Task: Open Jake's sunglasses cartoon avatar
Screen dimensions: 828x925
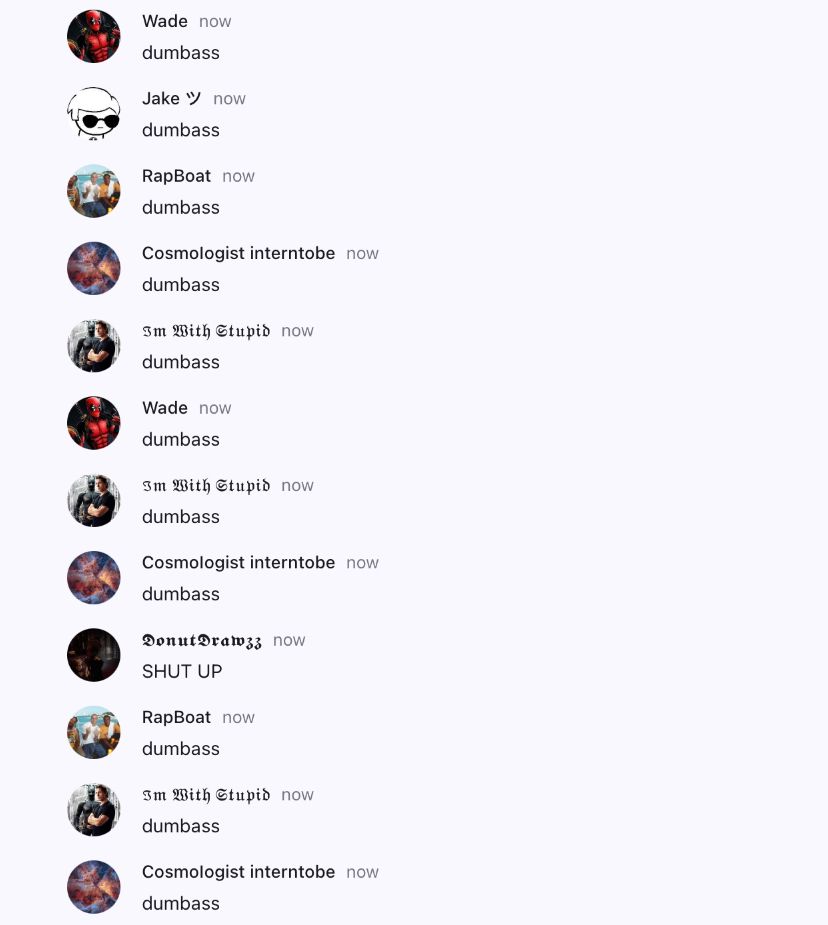Action: click(94, 114)
